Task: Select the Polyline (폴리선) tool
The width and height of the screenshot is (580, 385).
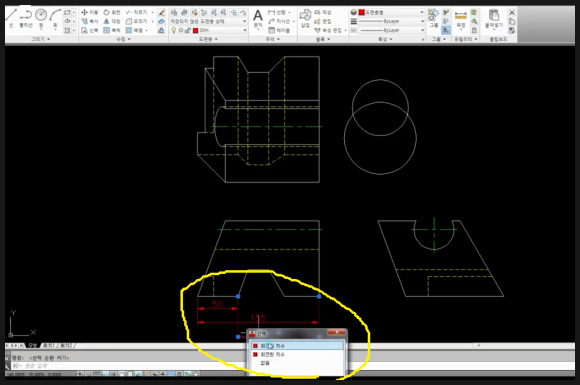Action: pos(26,18)
